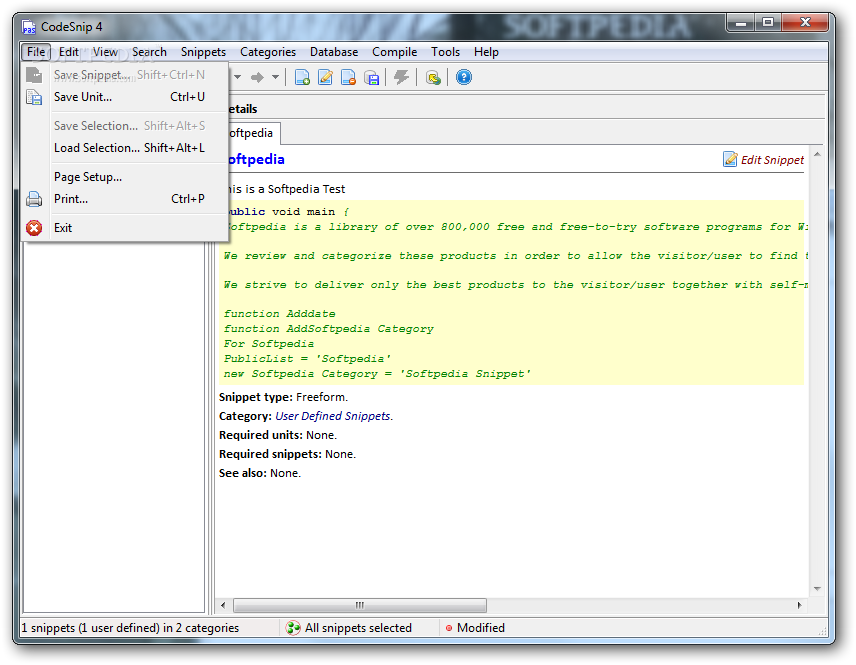Click the Test Compile lightning icon
This screenshot has width=856, height=665.
(x=402, y=78)
